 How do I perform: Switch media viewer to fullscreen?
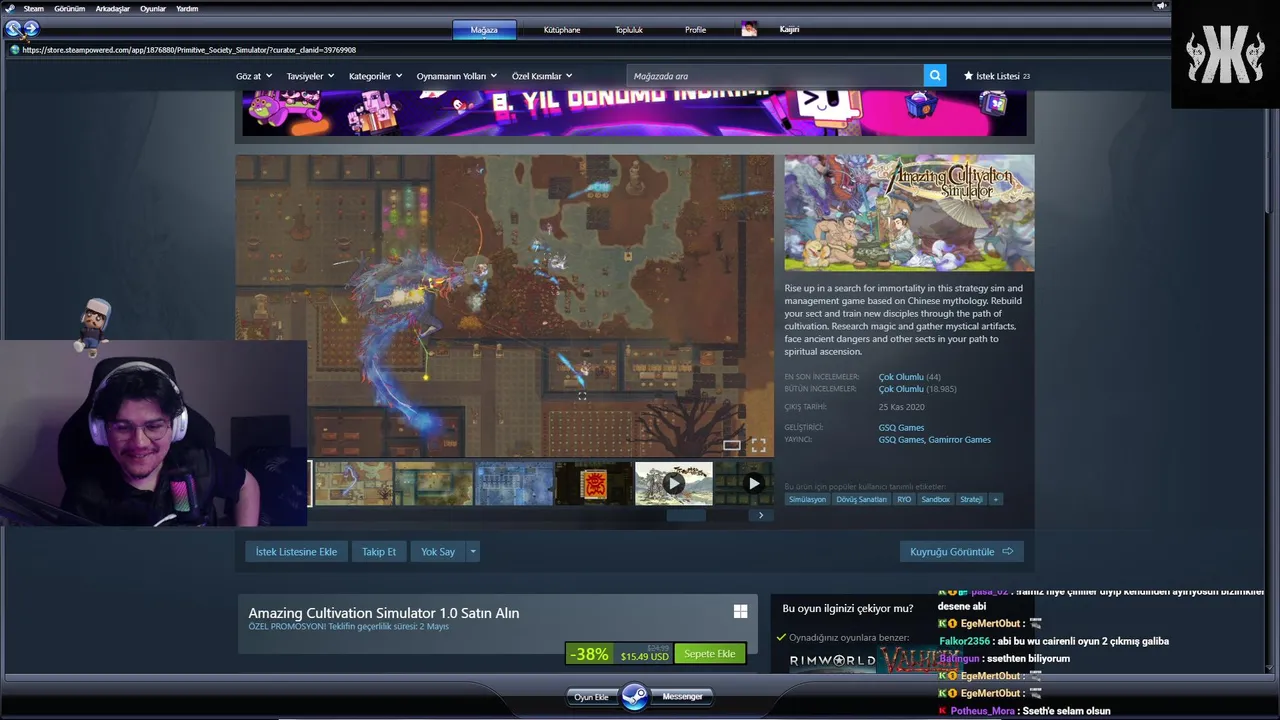tap(758, 445)
